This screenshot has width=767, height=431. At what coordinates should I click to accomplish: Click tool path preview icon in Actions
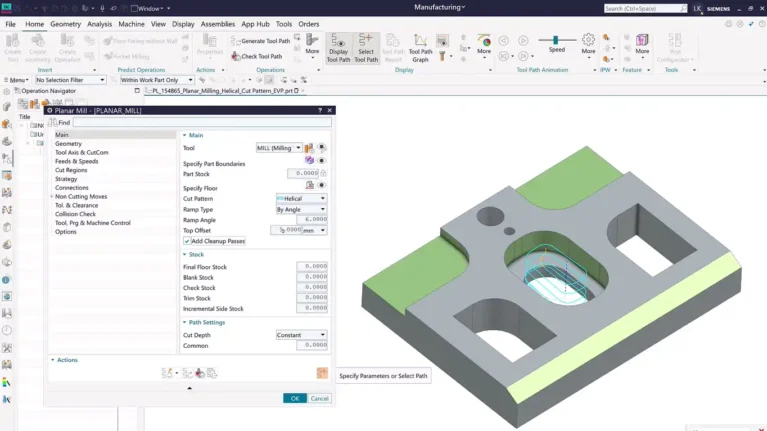click(x=322, y=373)
